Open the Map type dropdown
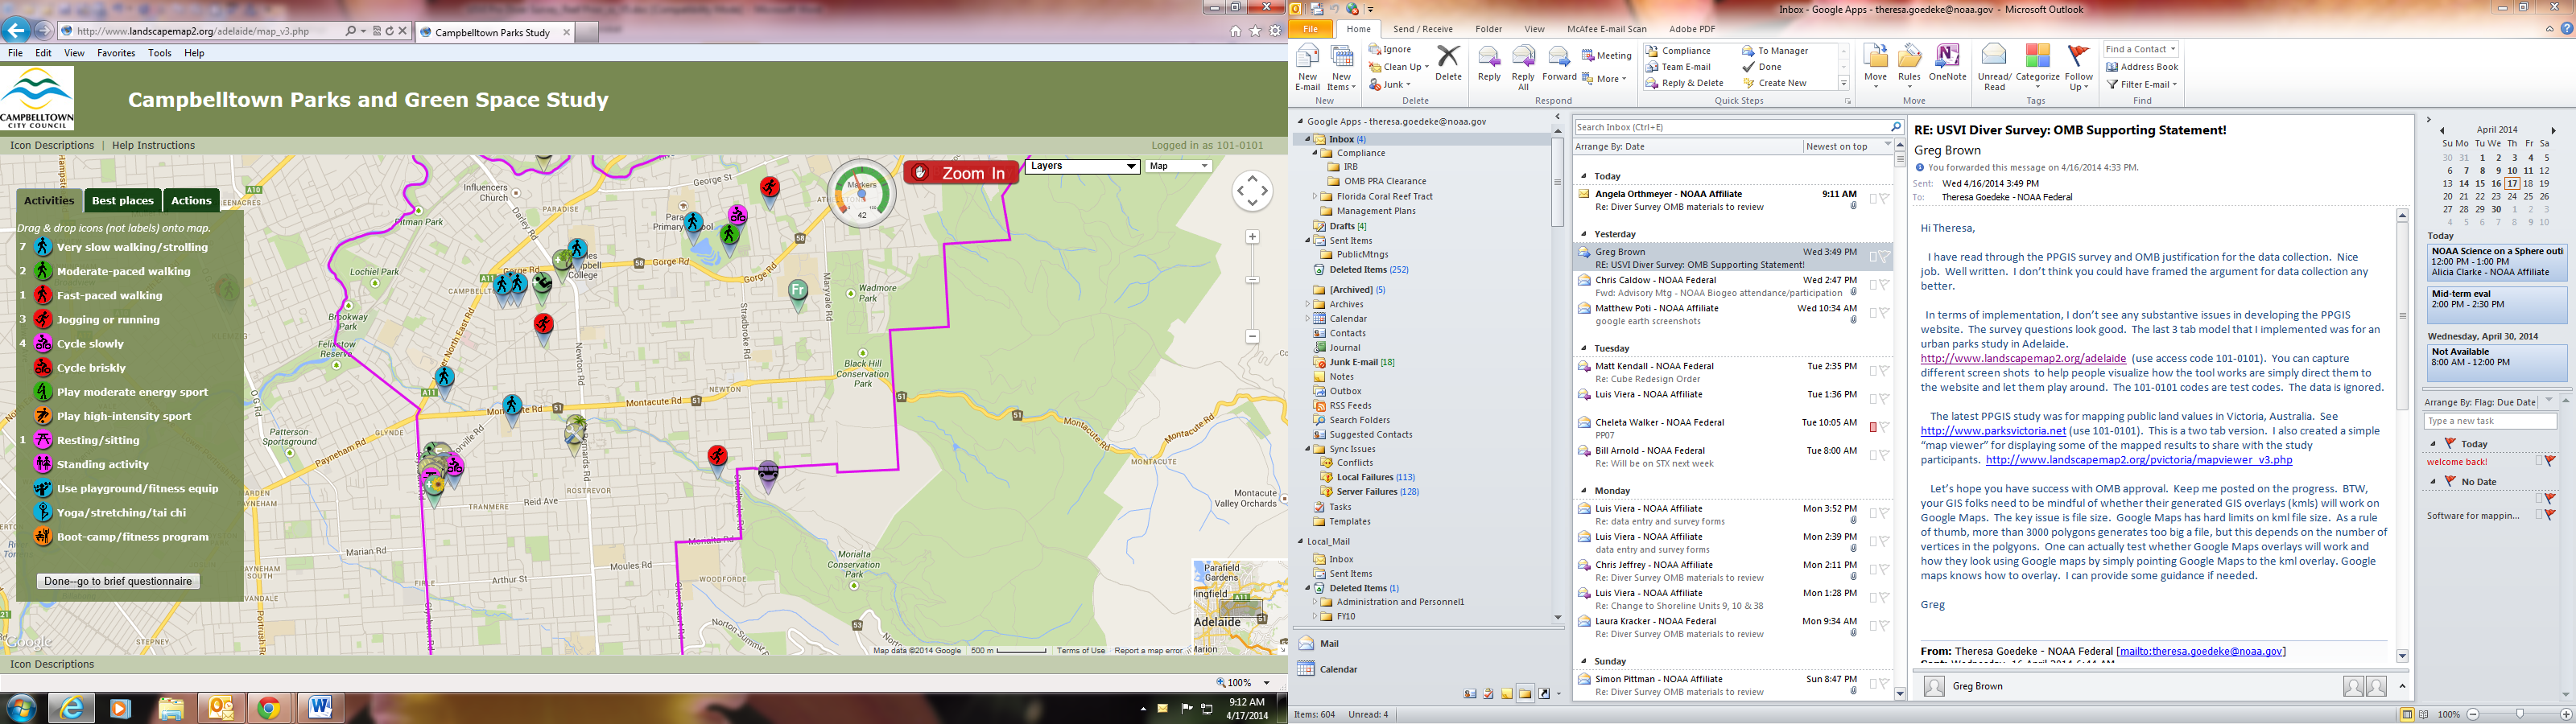Image resolution: width=2576 pixels, height=724 pixels. click(1179, 166)
